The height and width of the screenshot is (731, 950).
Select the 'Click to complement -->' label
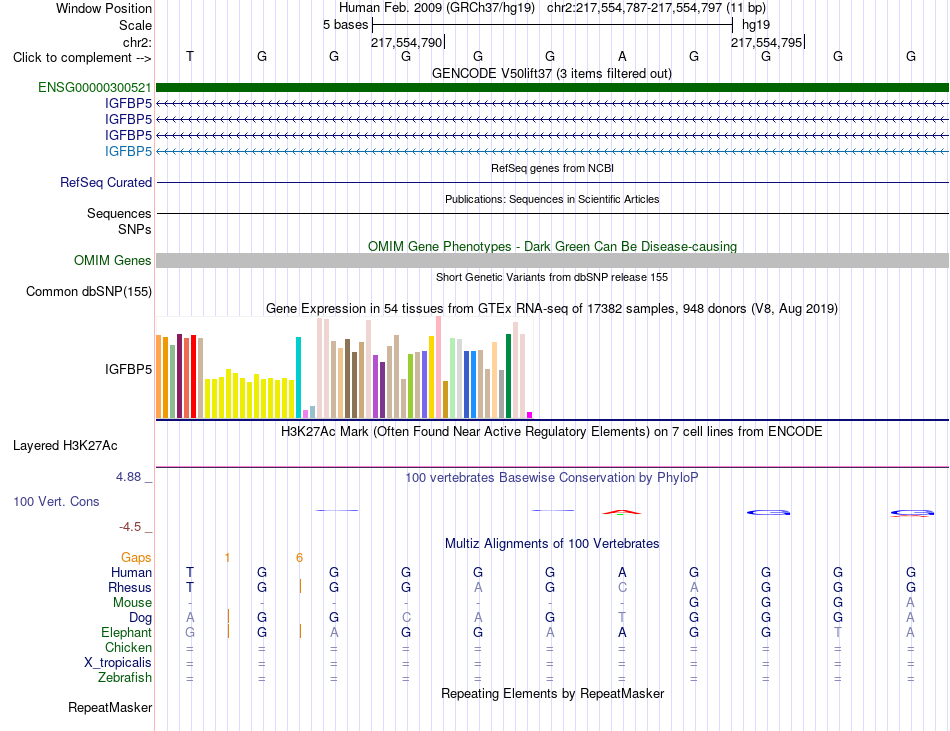coord(82,58)
